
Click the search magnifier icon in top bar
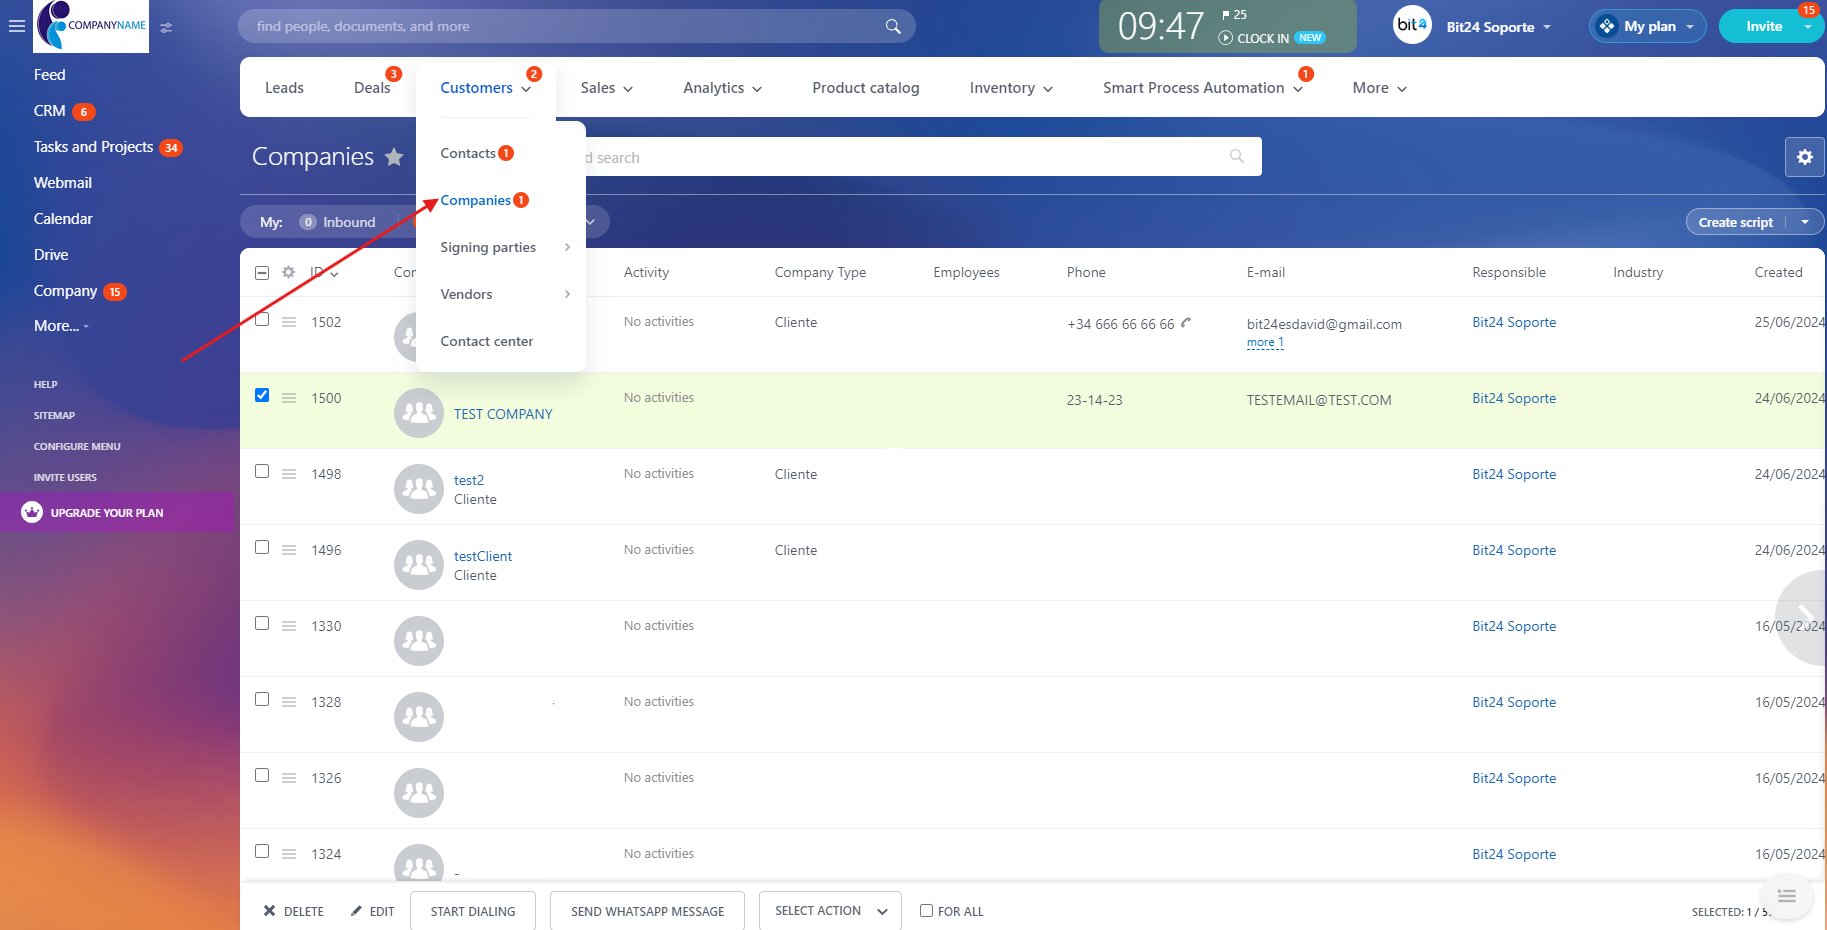pos(892,27)
